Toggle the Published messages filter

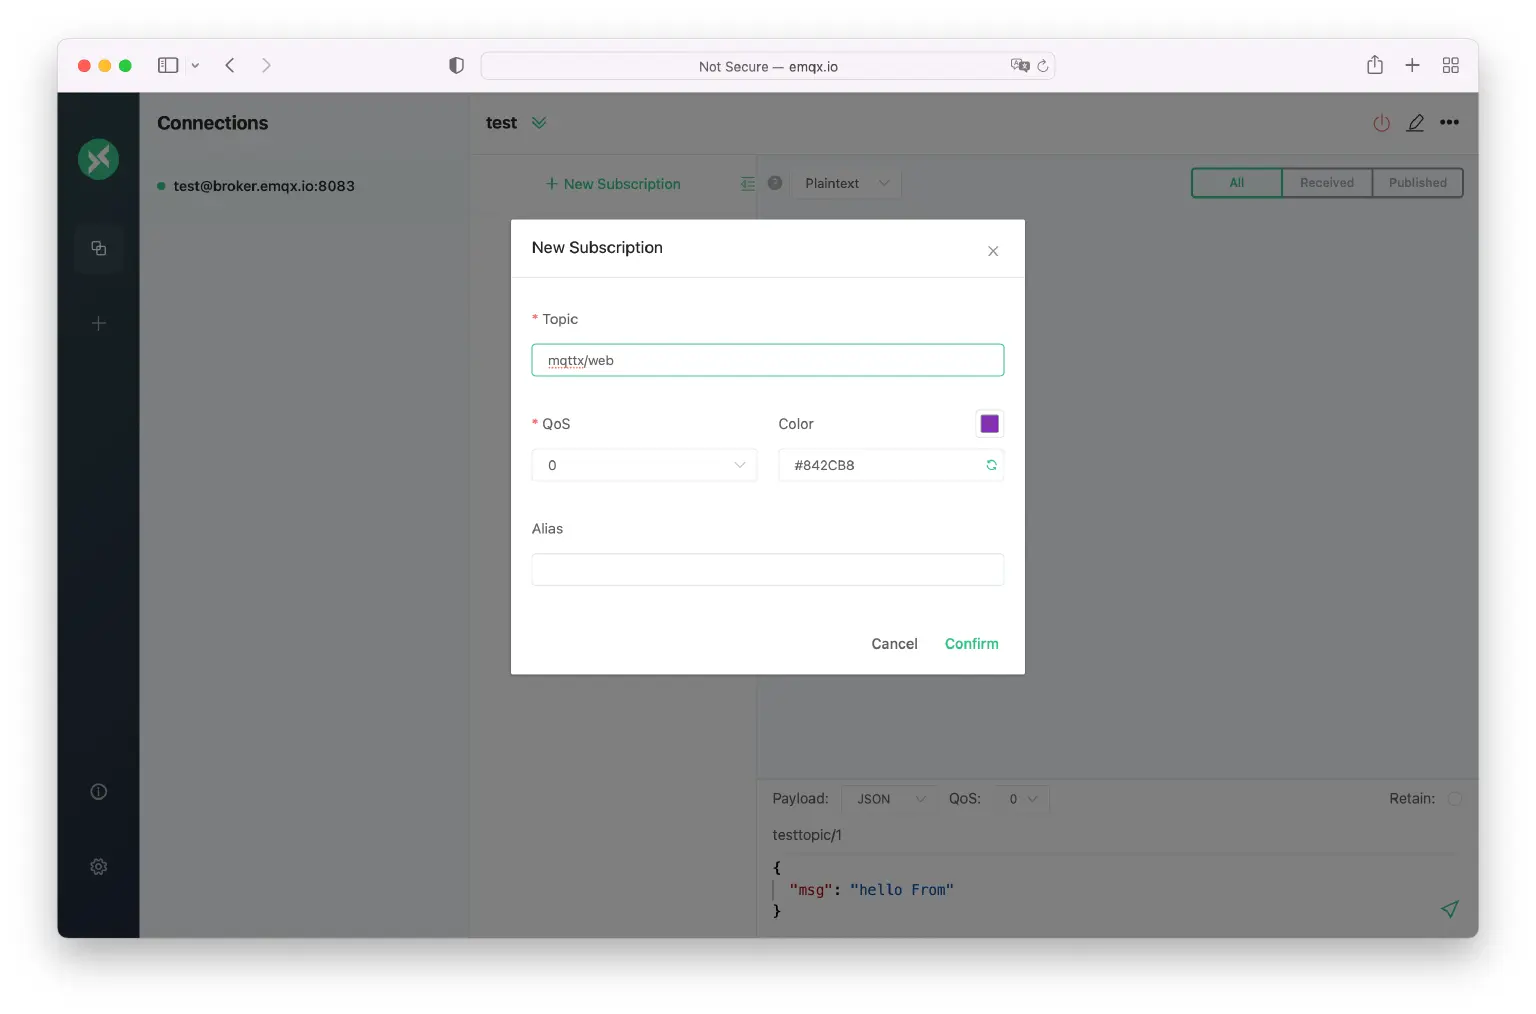tap(1417, 182)
